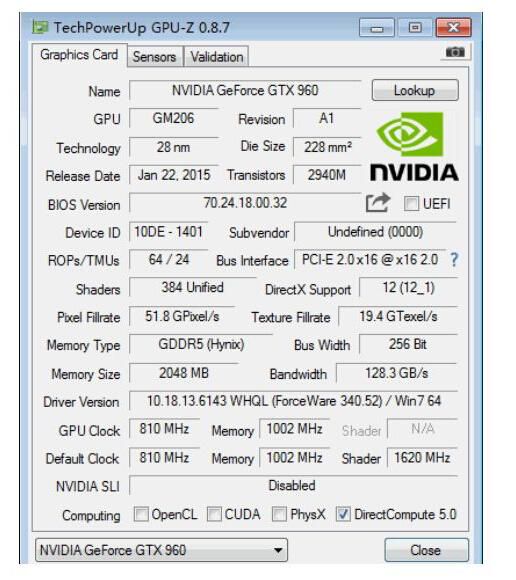This screenshot has width=516, height=580.
Task: Click the bus interface question mark
Action: click(x=454, y=260)
